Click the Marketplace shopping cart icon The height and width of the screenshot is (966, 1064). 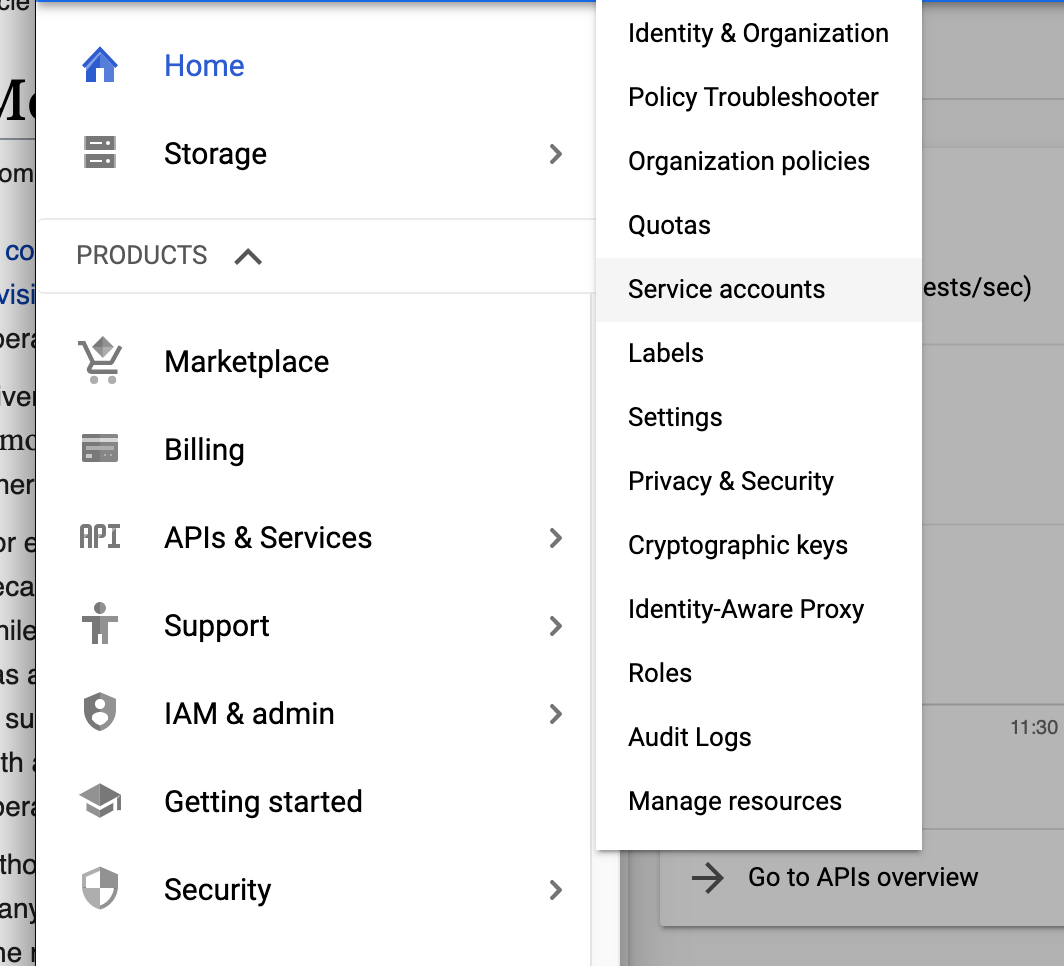(100, 360)
